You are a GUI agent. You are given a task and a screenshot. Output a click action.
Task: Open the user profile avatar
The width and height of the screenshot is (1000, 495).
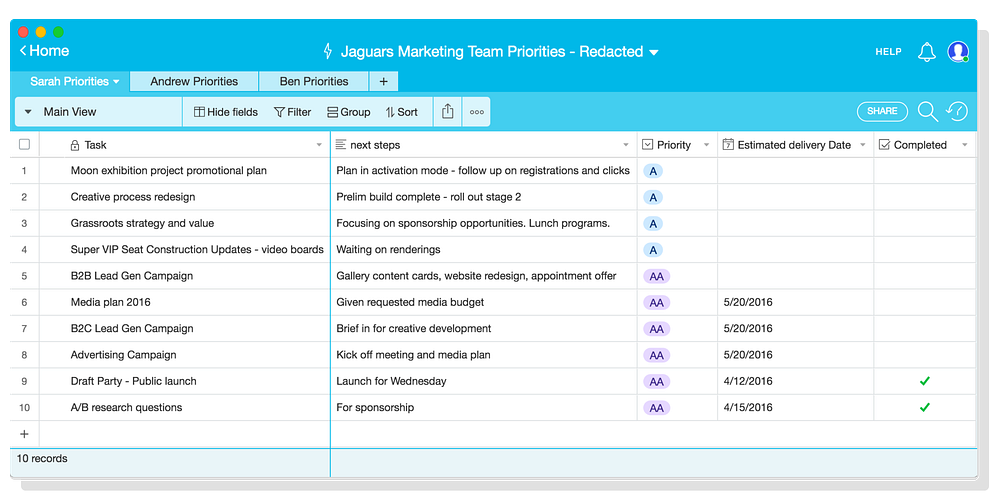958,52
